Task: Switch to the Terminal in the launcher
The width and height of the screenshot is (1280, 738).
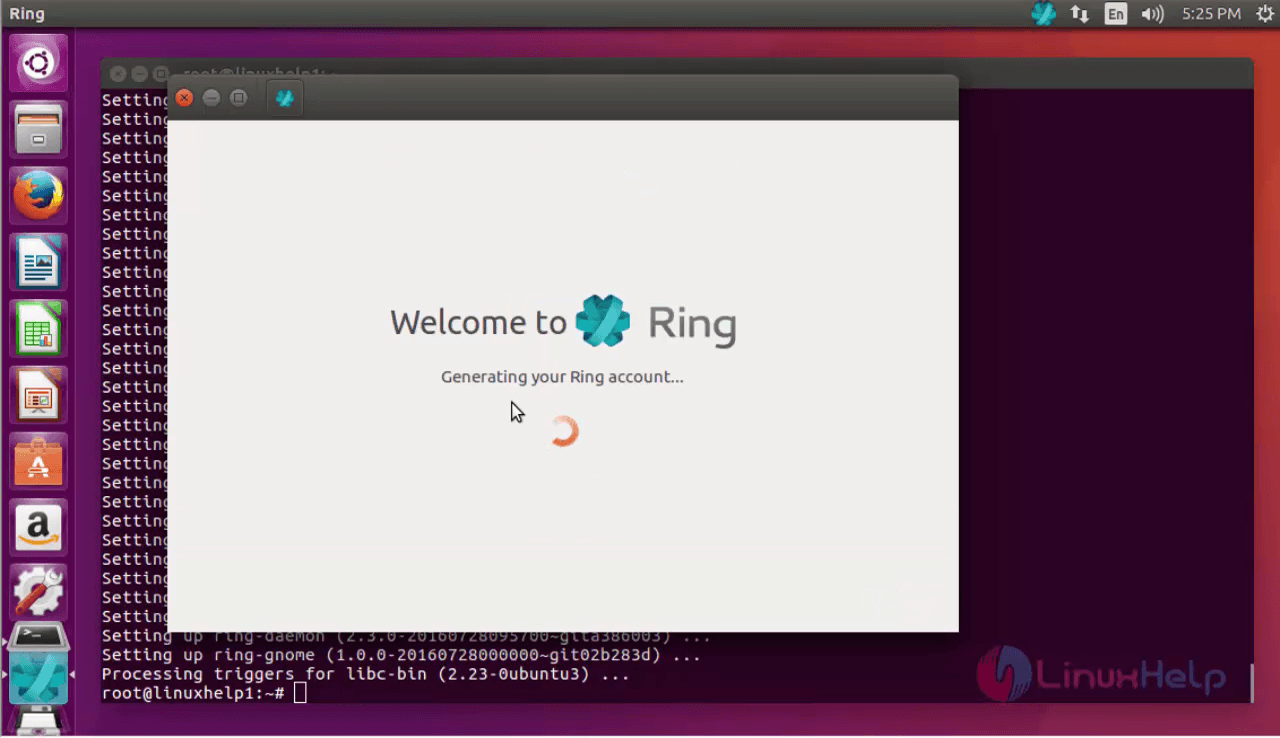Action: [39, 636]
